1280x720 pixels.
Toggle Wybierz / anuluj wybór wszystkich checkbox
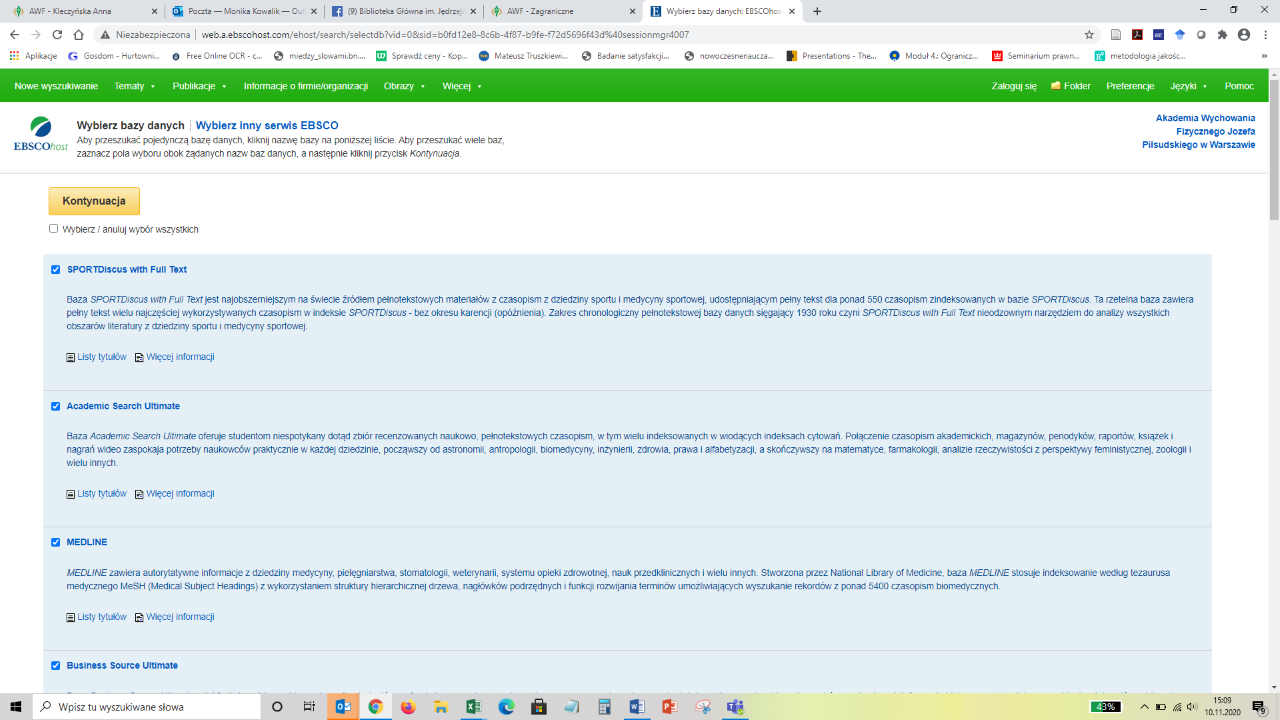(x=54, y=229)
